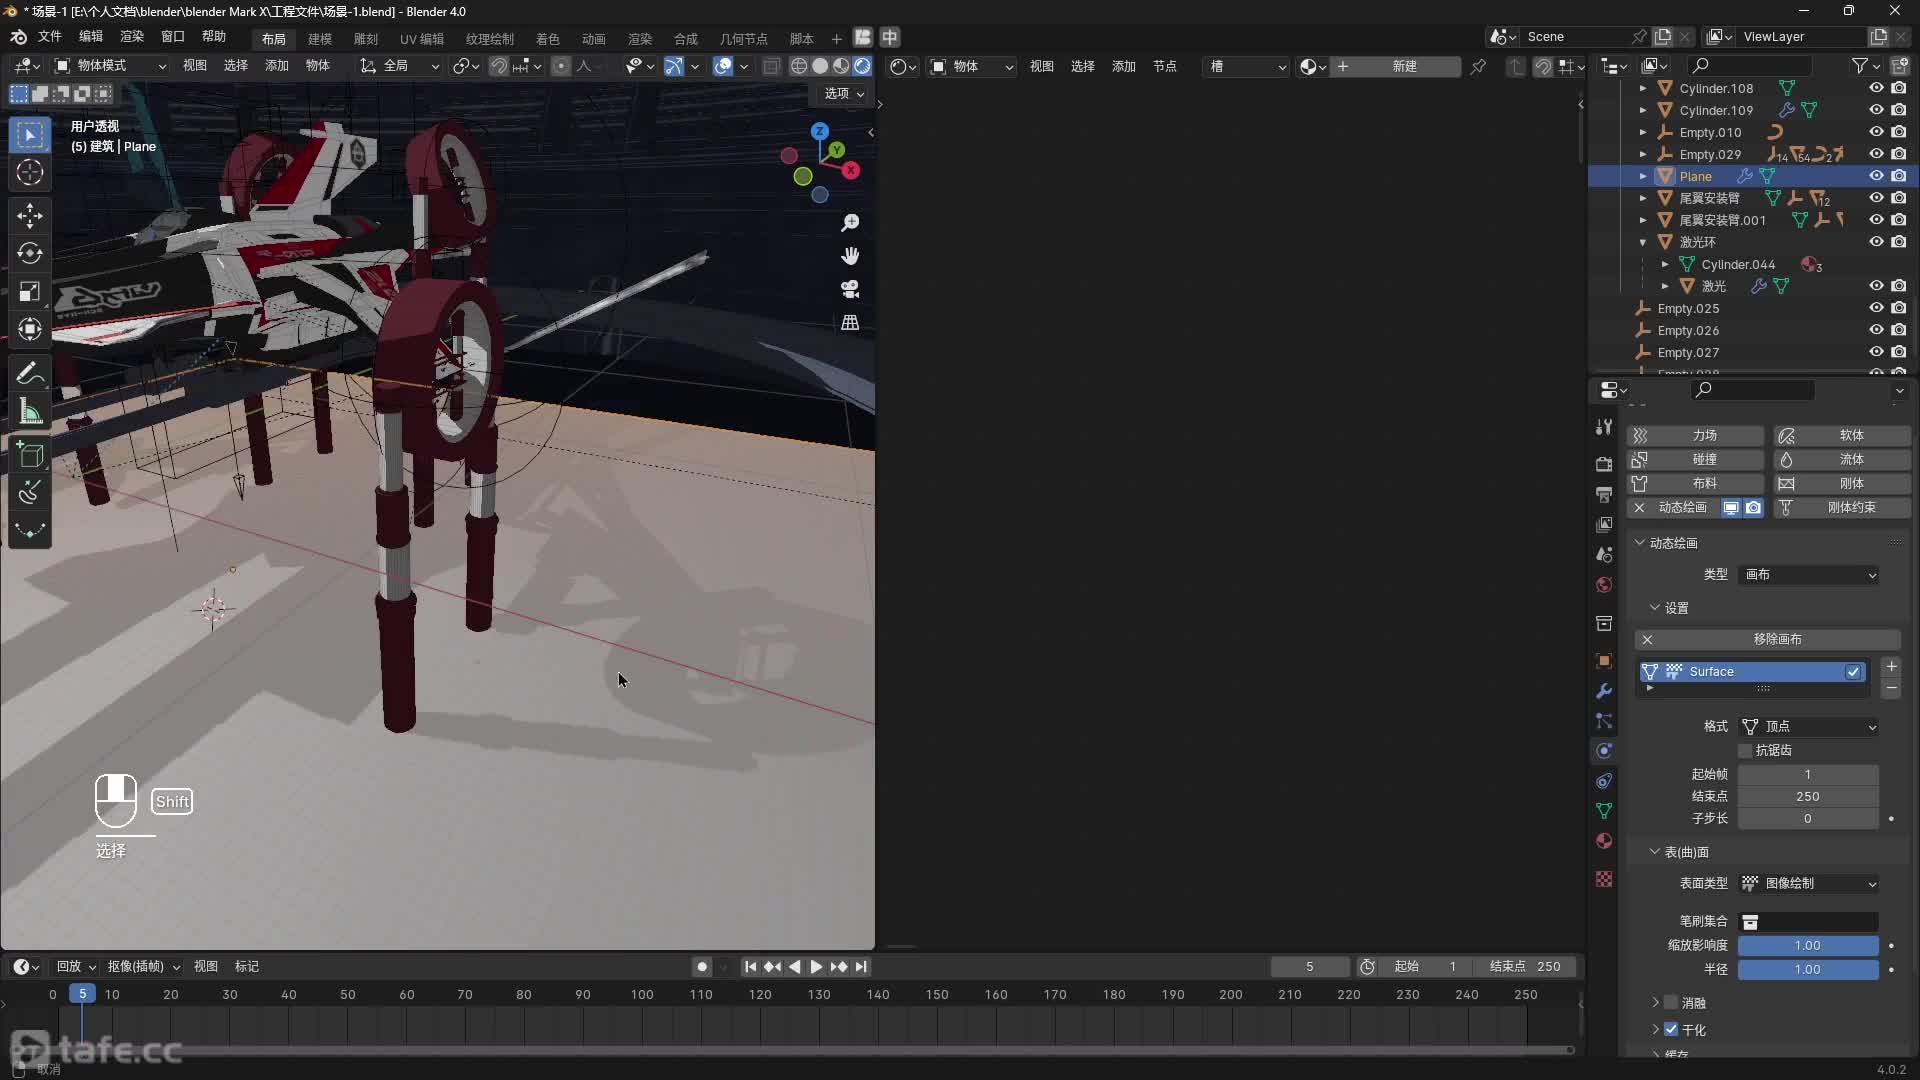Collapse the 表(曲)面 surface section
The height and width of the screenshot is (1080, 1920).
click(x=1678, y=852)
